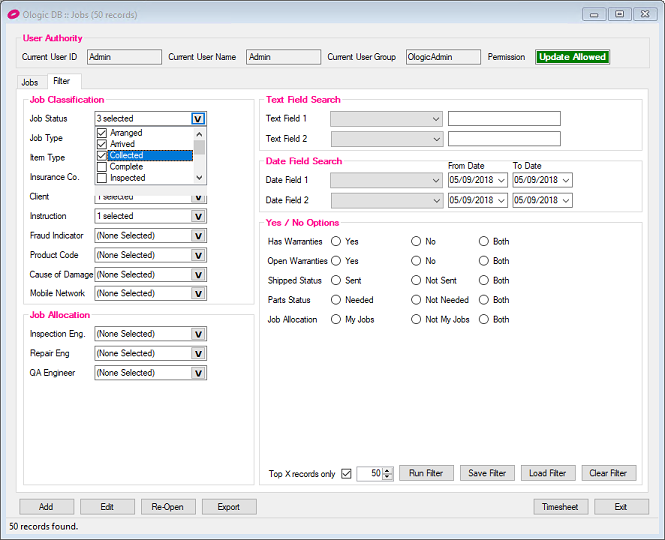Click the Clear Filter button
This screenshot has height=540, width=665.
[x=607, y=474]
